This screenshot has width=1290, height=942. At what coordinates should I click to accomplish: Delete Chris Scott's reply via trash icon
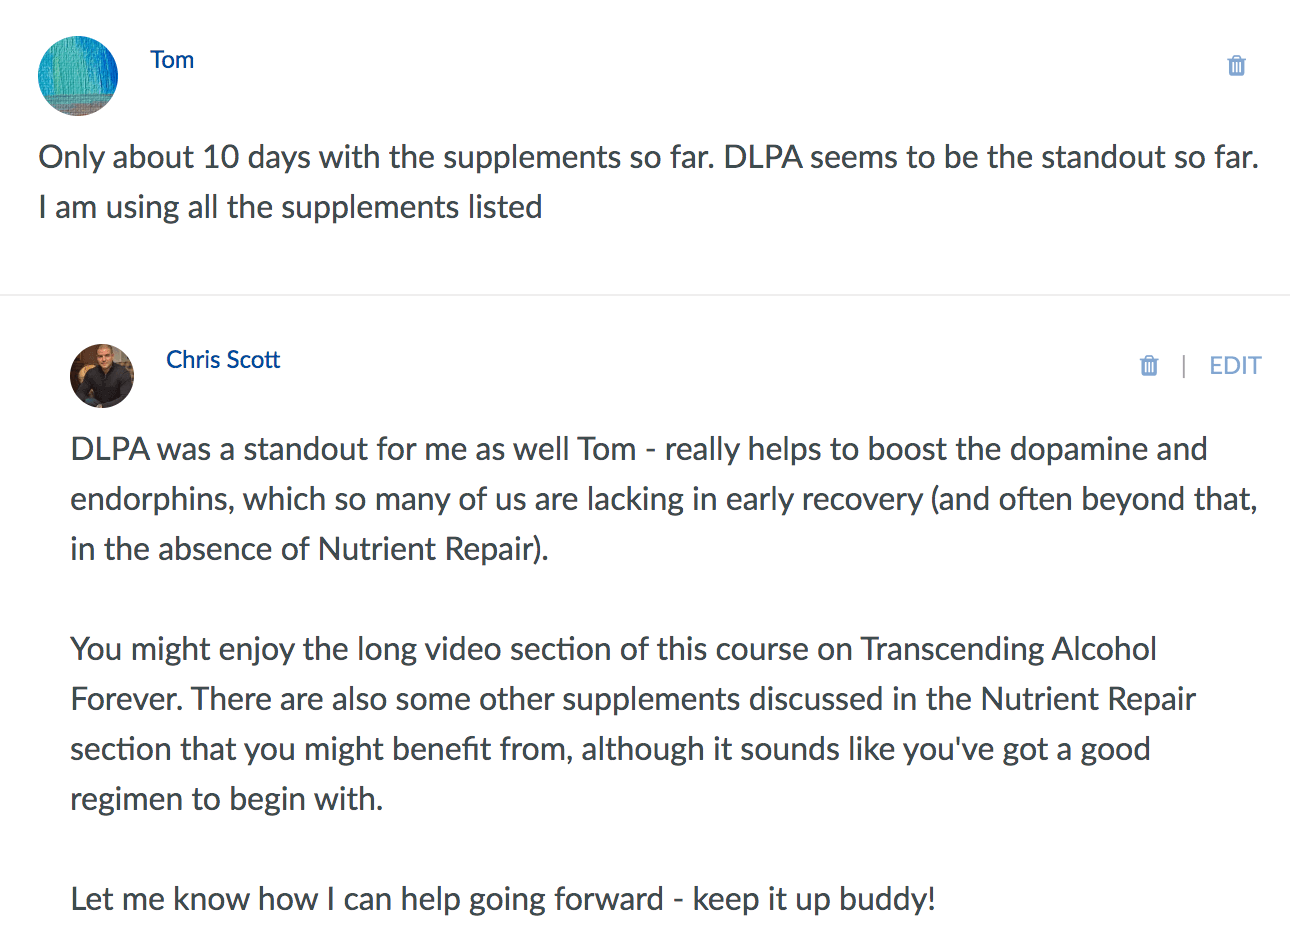[1149, 366]
